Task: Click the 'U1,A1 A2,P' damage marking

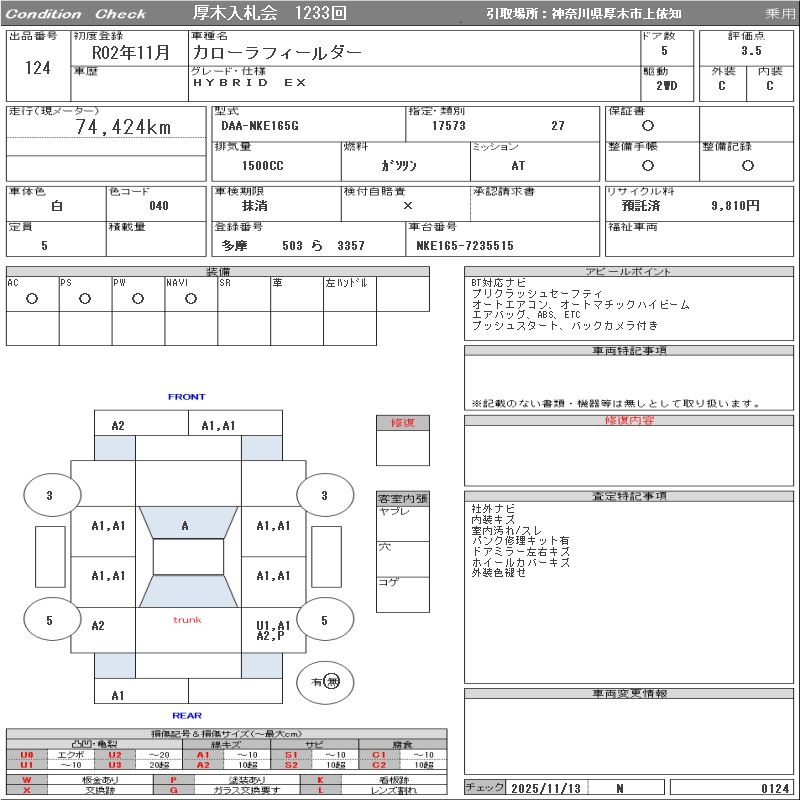Action: (272, 630)
